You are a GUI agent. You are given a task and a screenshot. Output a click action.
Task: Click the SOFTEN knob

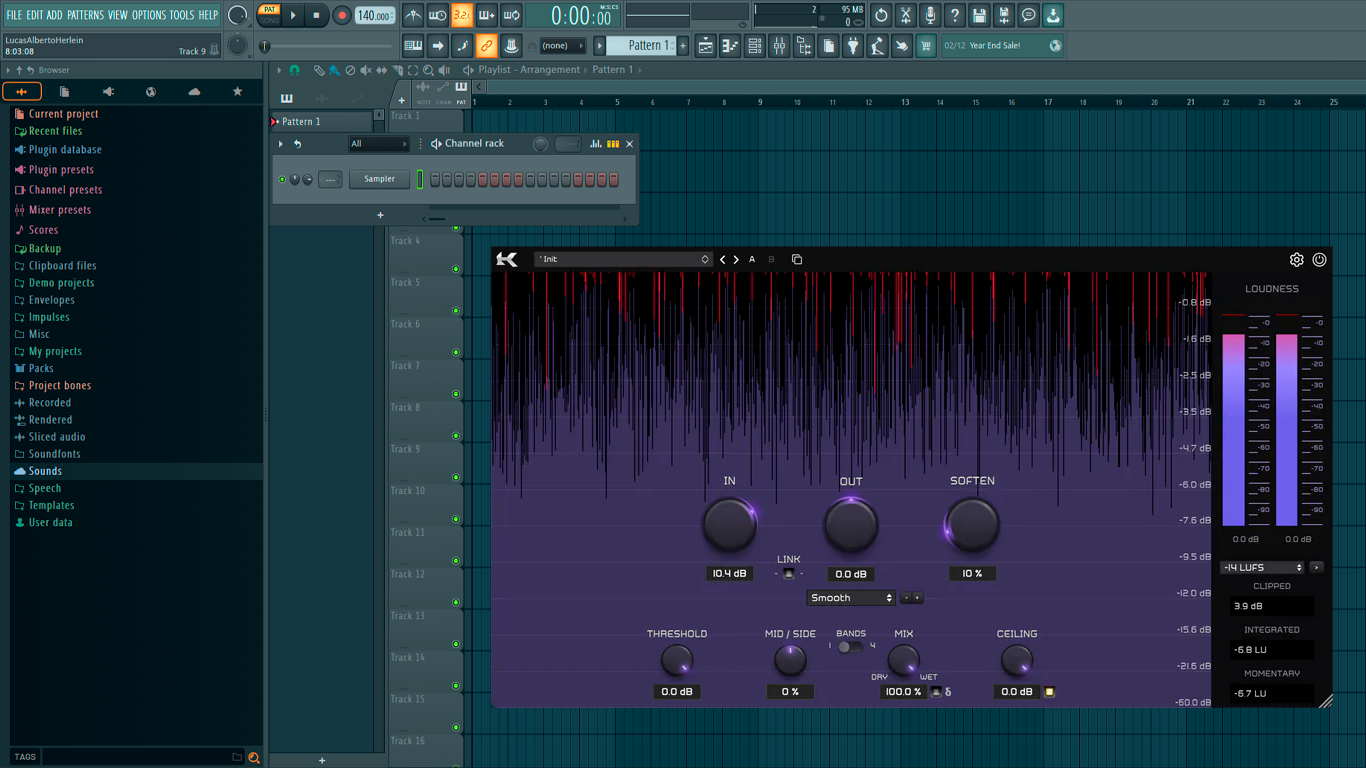click(972, 524)
